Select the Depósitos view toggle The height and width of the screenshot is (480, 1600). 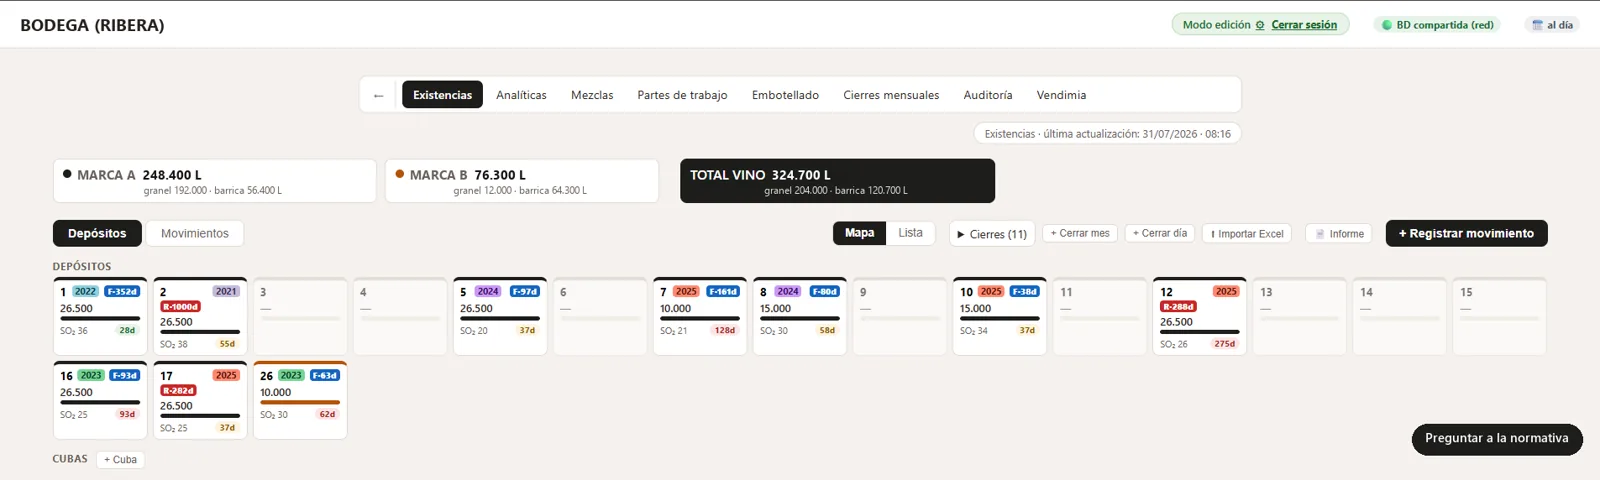97,233
